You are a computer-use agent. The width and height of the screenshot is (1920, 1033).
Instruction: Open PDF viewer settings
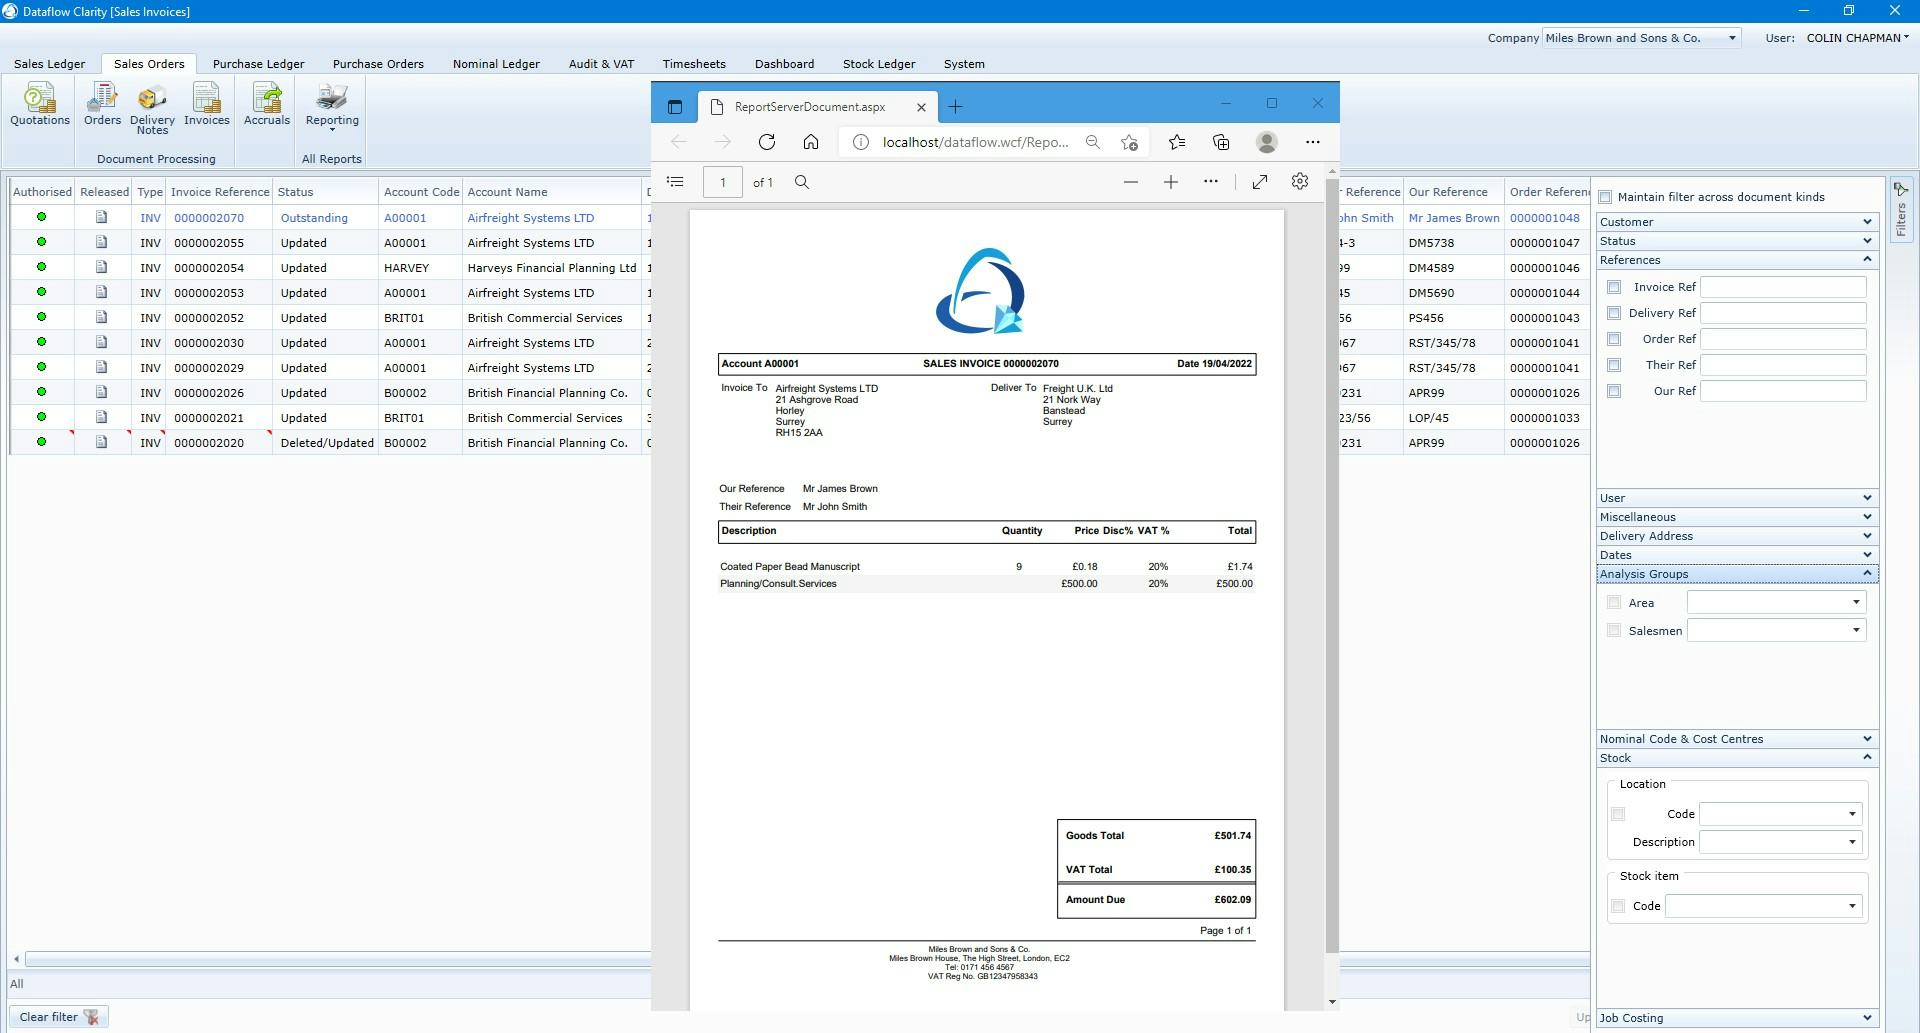pyautogui.click(x=1300, y=182)
